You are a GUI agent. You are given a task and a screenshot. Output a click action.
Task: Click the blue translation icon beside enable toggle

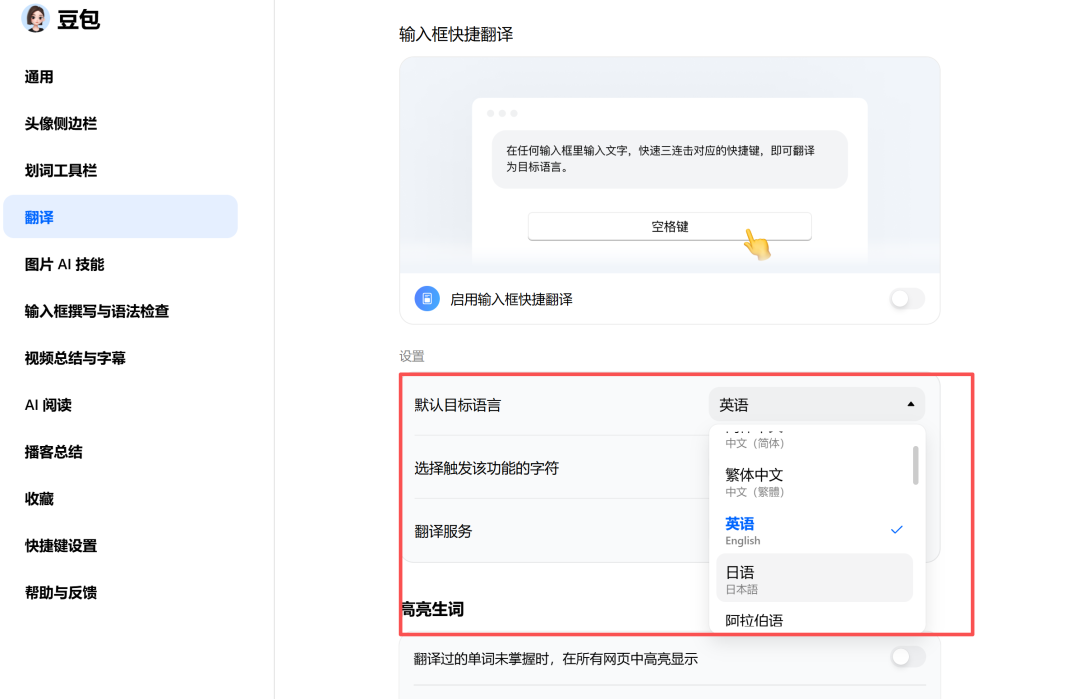(x=426, y=298)
